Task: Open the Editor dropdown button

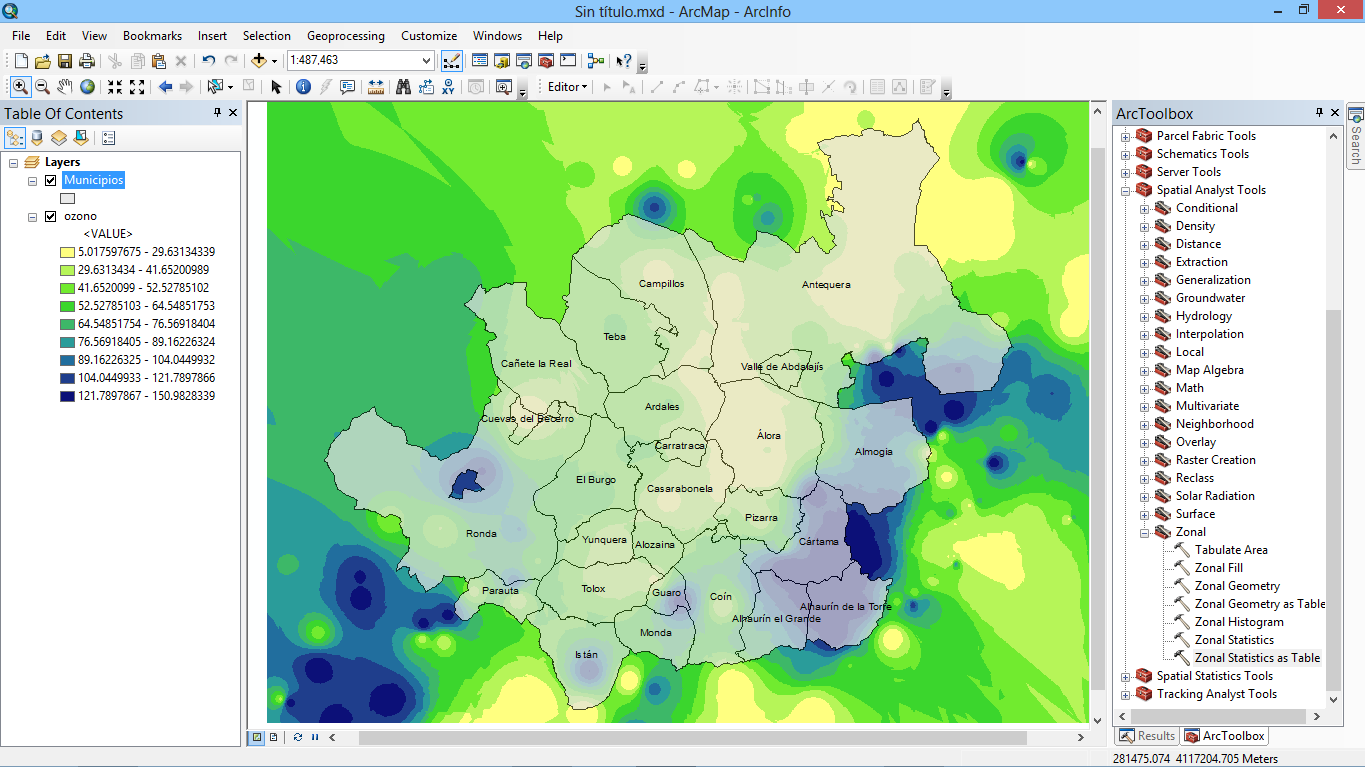Action: pos(567,87)
